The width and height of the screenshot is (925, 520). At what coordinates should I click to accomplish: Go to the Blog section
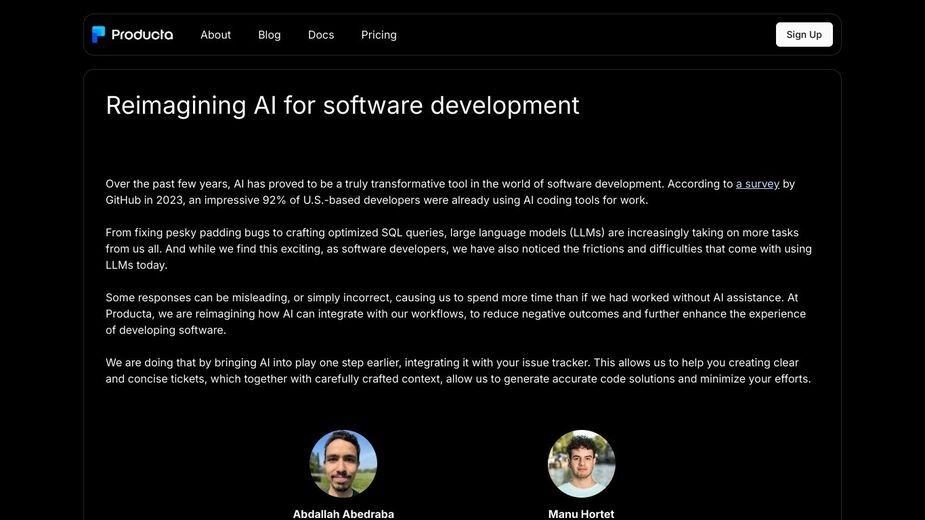point(269,35)
